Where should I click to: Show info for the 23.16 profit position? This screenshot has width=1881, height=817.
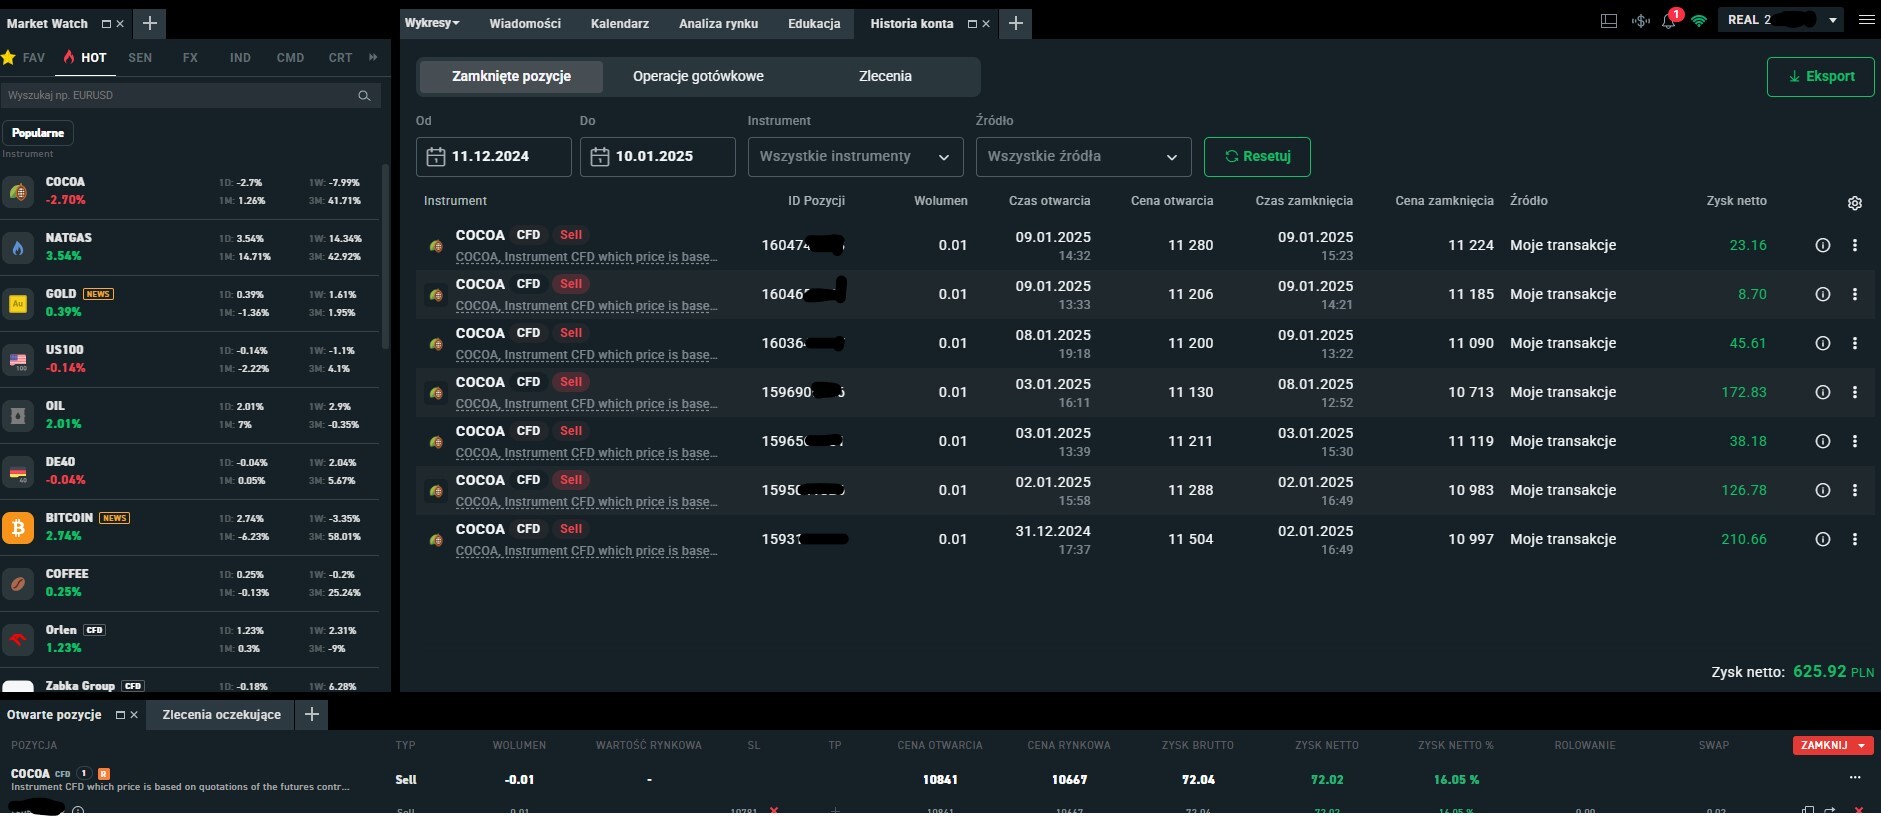1823,245
